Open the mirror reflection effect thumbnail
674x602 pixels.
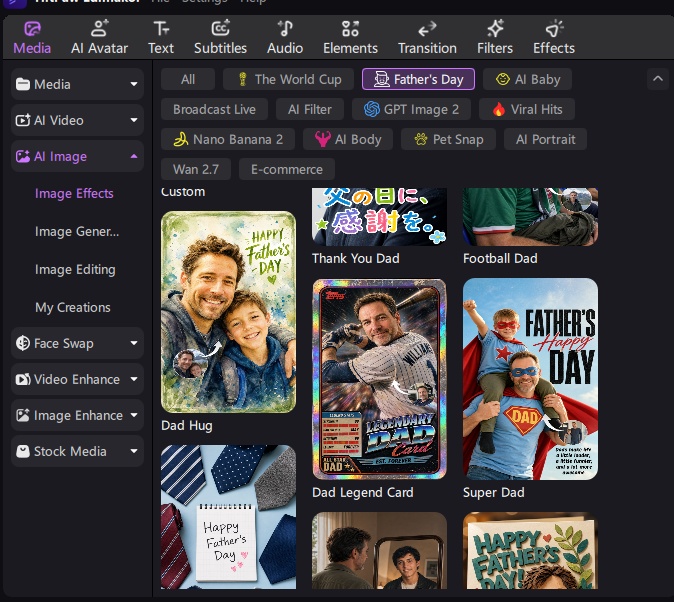(x=380, y=550)
